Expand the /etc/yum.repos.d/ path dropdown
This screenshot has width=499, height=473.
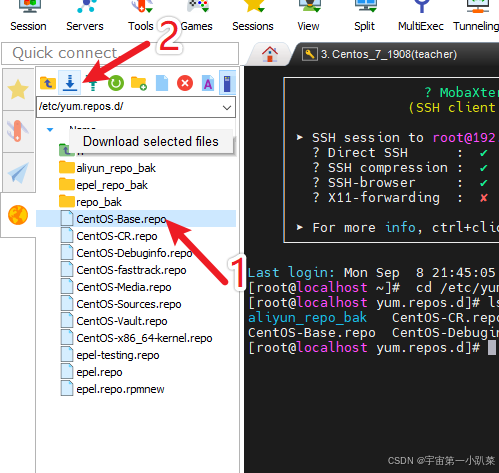tap(227, 107)
